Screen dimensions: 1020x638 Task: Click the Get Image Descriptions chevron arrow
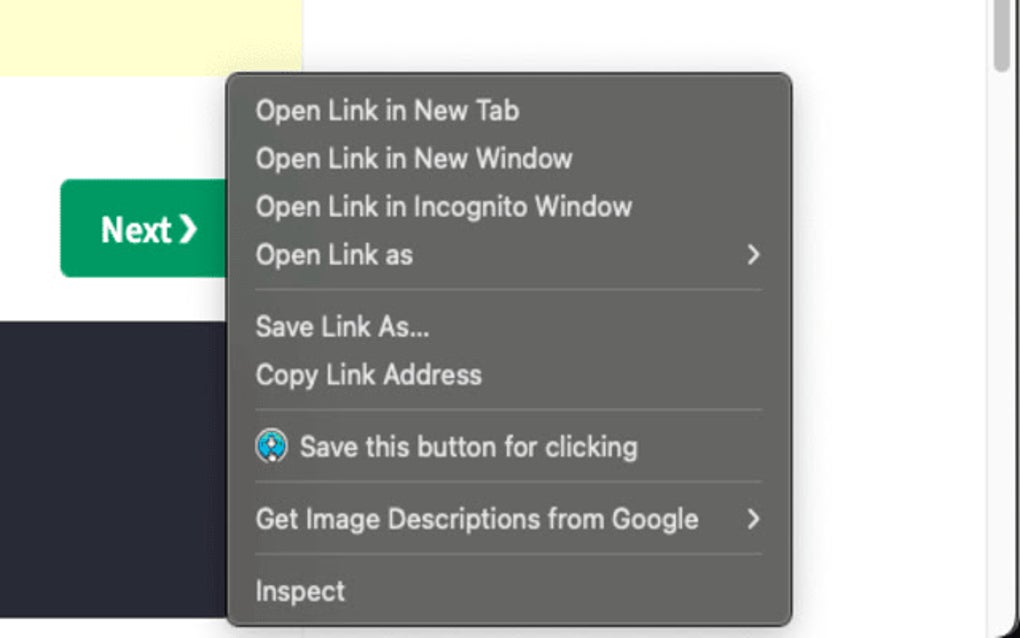coord(753,519)
